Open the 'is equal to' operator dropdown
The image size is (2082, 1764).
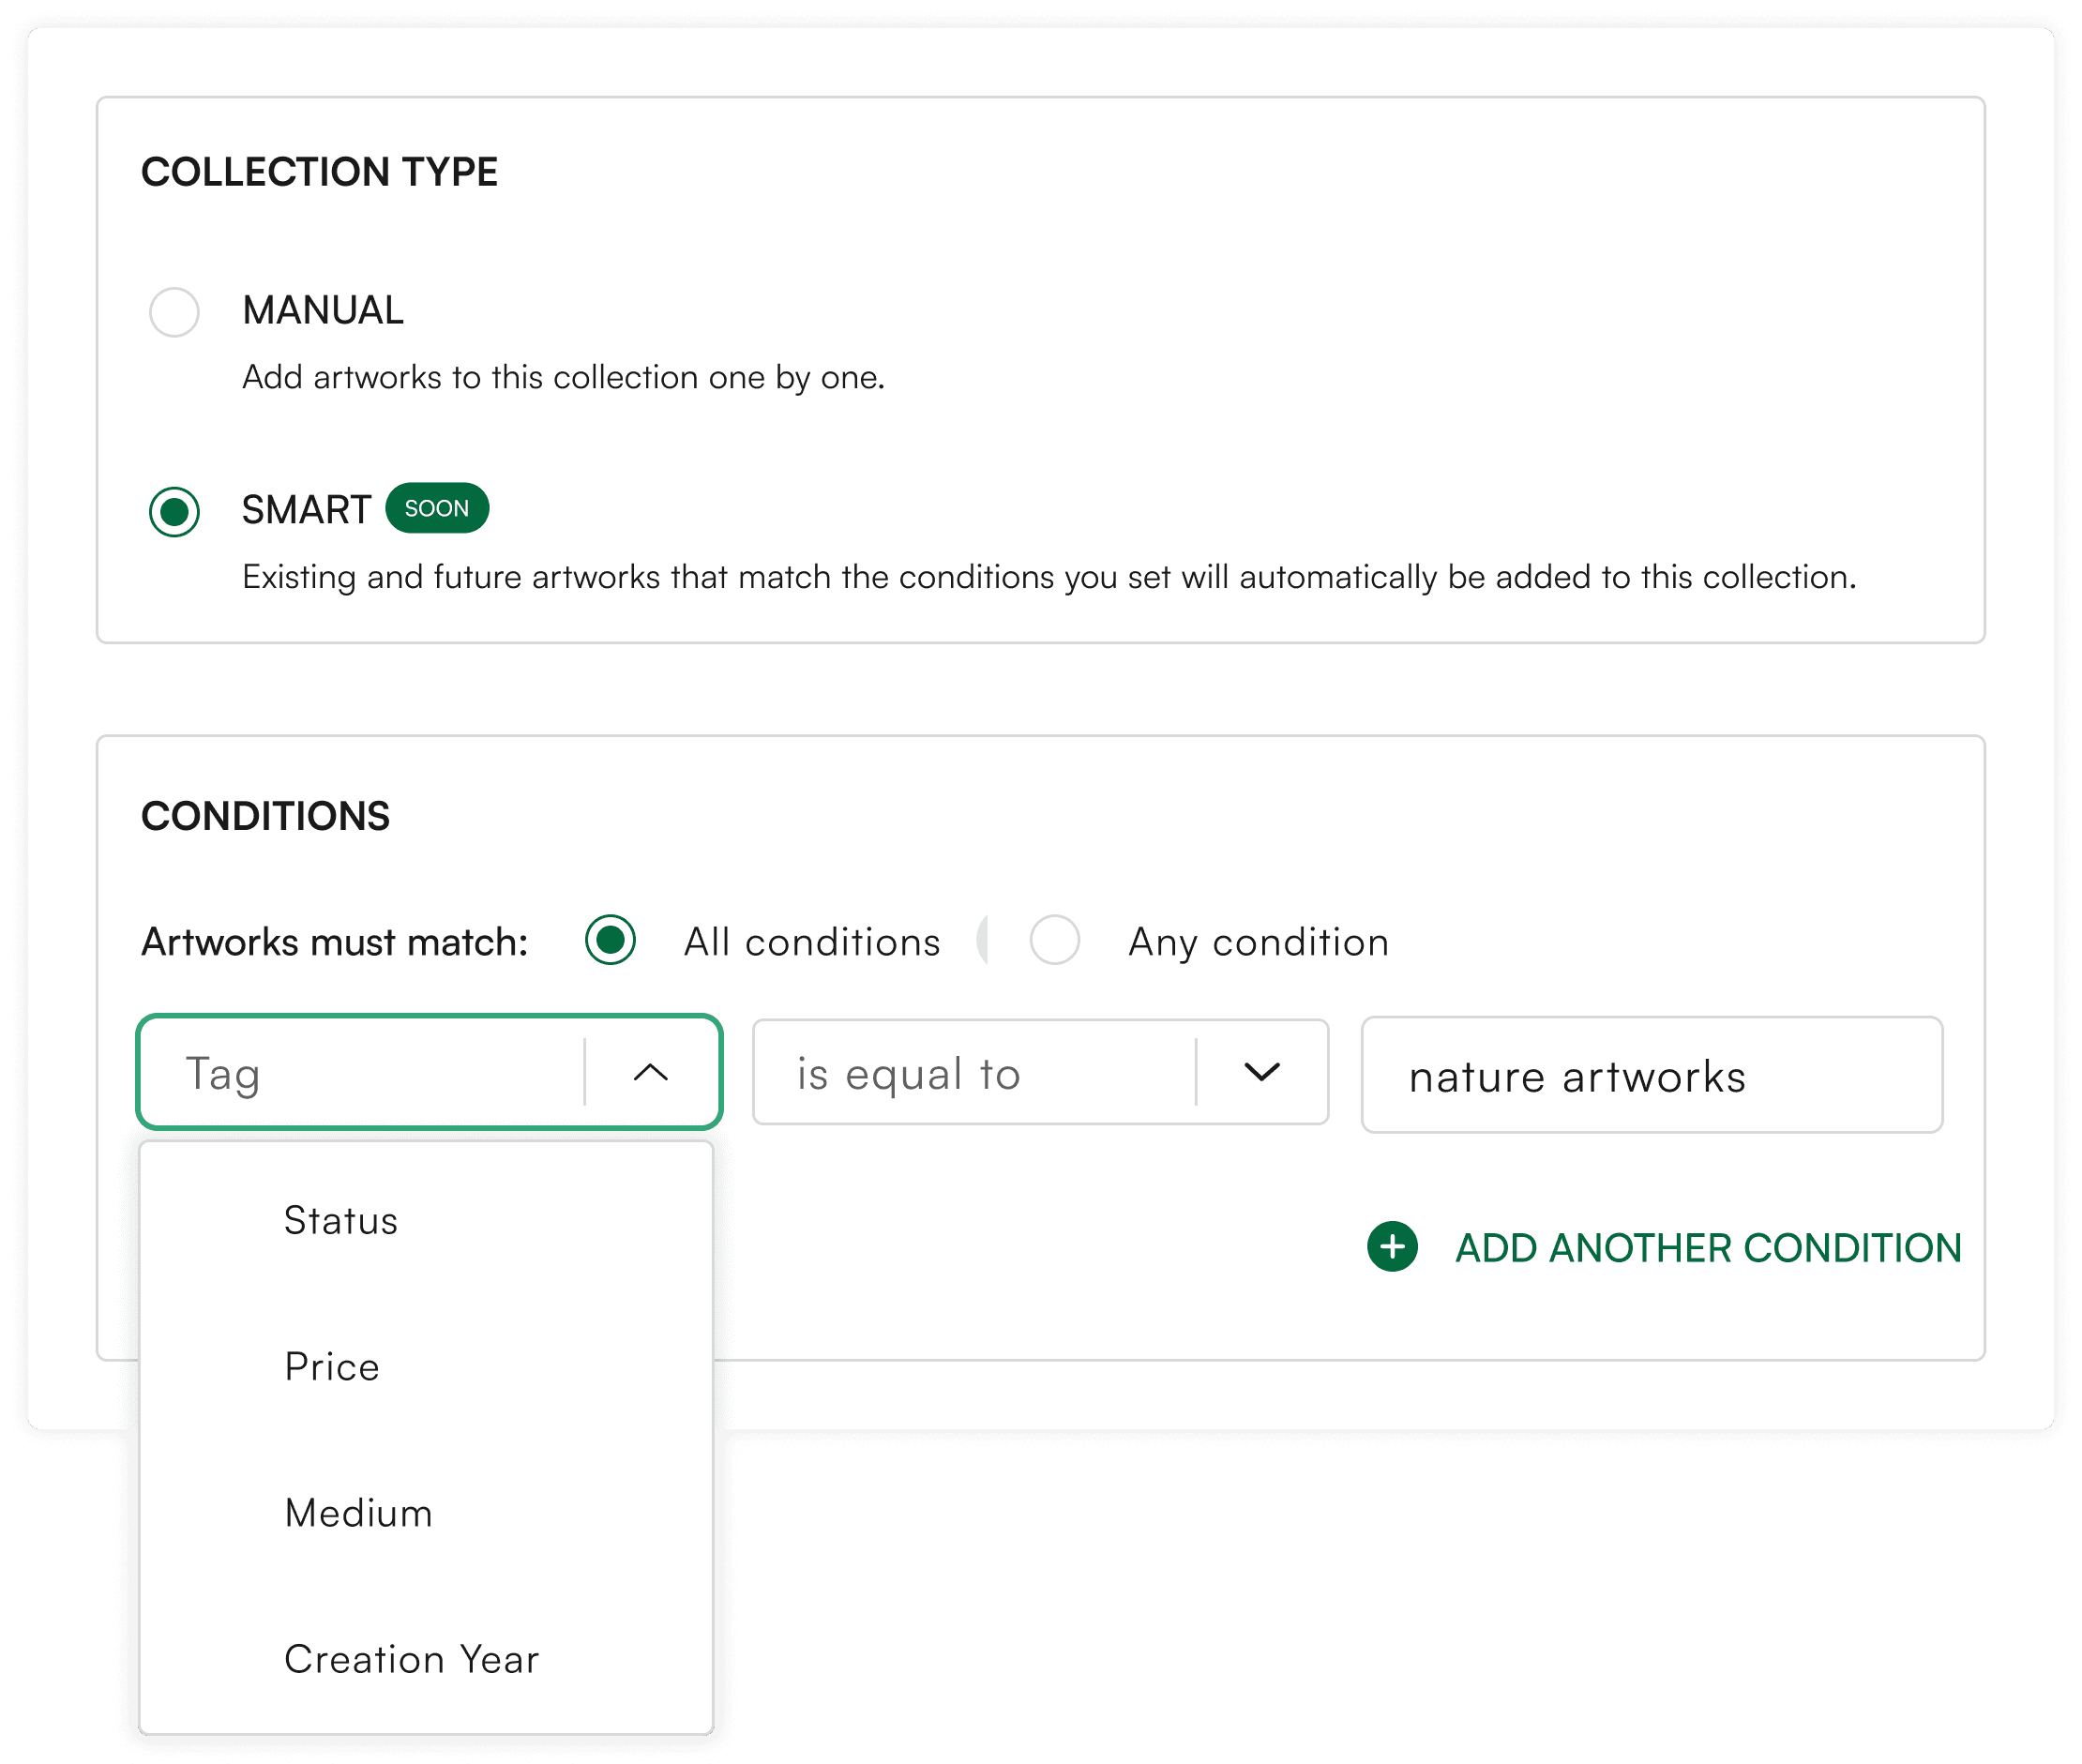pos(1040,1072)
